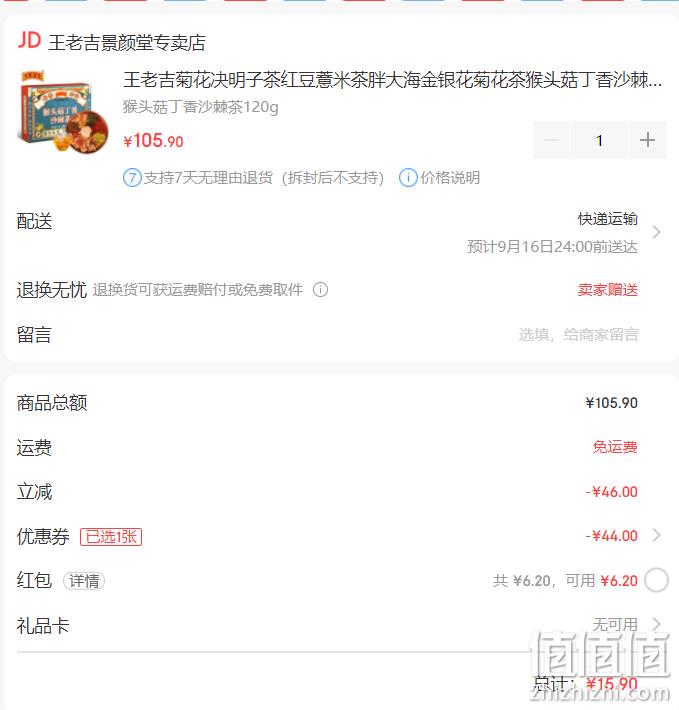Click the product title text link
Image resolution: width=679 pixels, height=710 pixels.
392,80
